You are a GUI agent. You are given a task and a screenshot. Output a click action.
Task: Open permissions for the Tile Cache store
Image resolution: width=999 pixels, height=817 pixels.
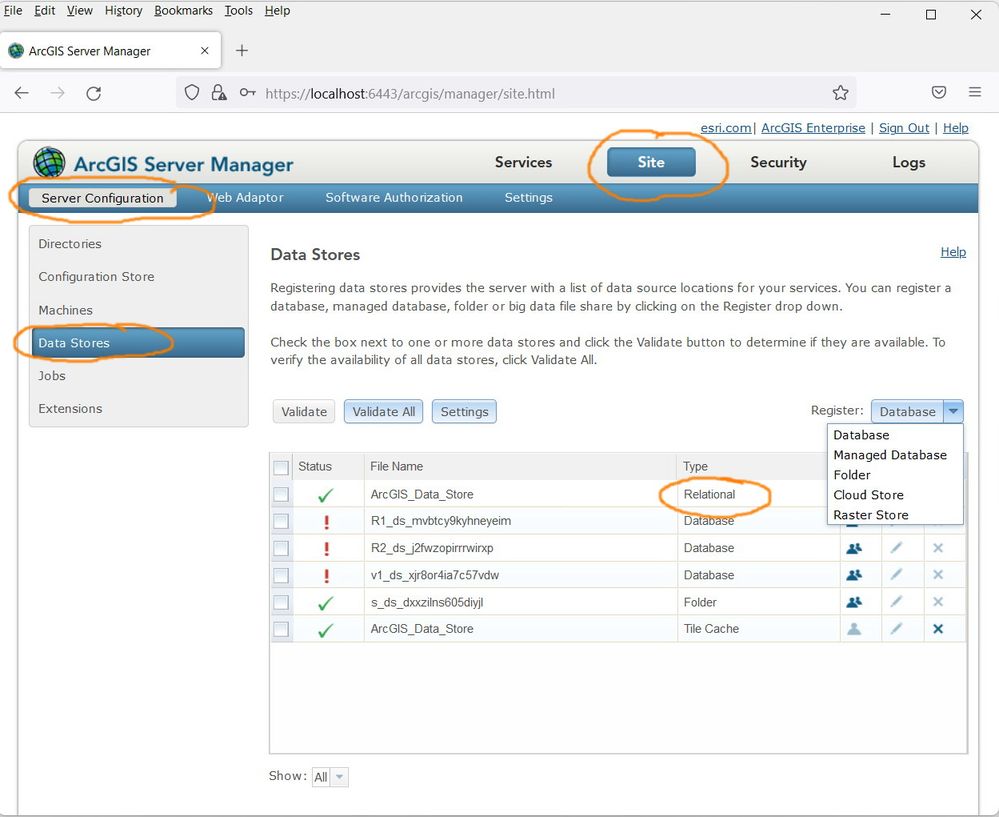tap(854, 629)
